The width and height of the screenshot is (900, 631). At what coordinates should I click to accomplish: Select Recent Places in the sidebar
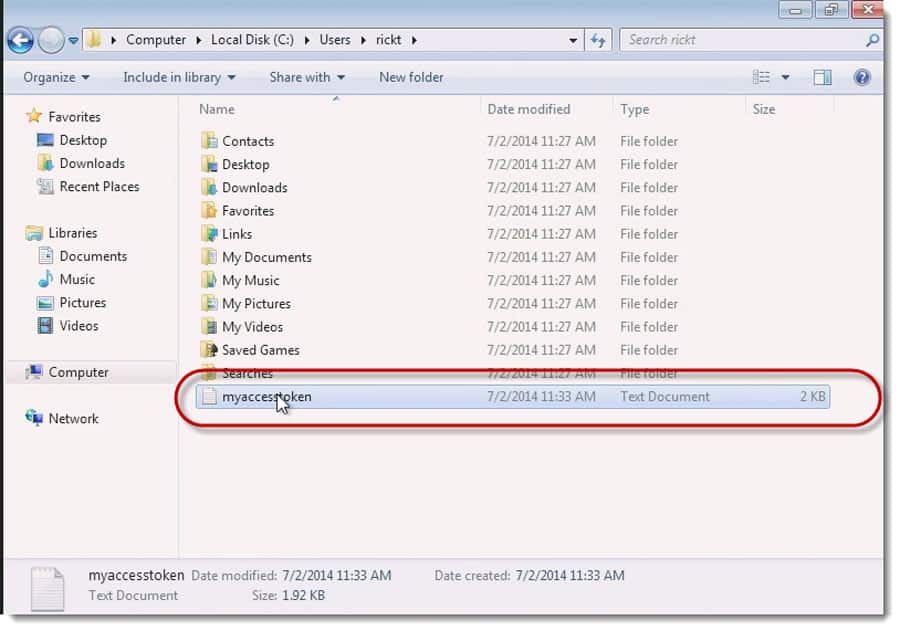pos(99,187)
